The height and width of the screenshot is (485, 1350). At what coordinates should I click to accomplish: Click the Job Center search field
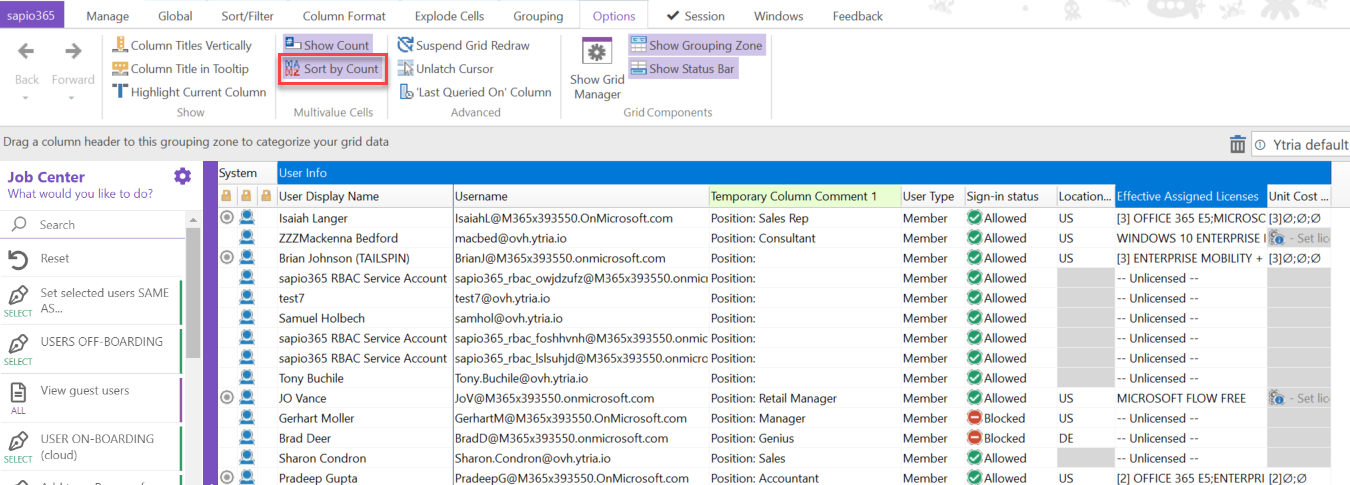(100, 225)
